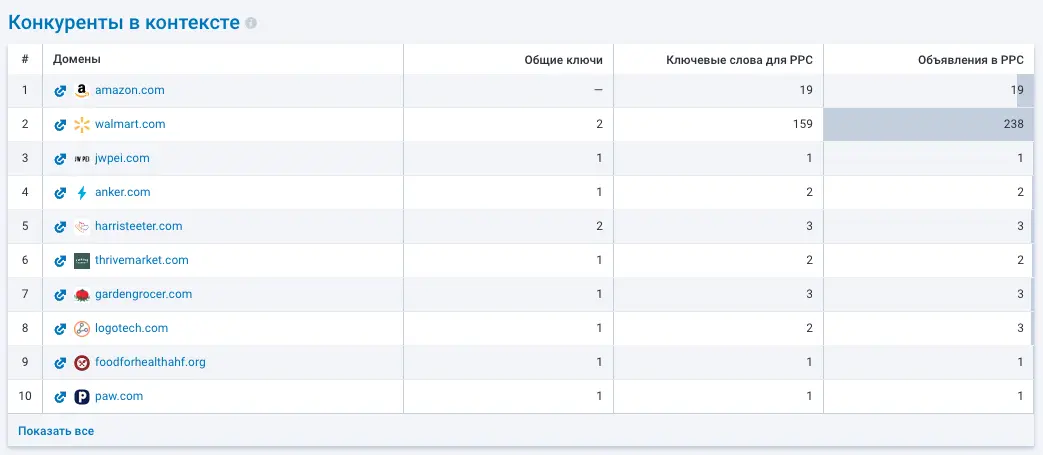Open jwpei.com using its external link icon

click(x=60, y=159)
